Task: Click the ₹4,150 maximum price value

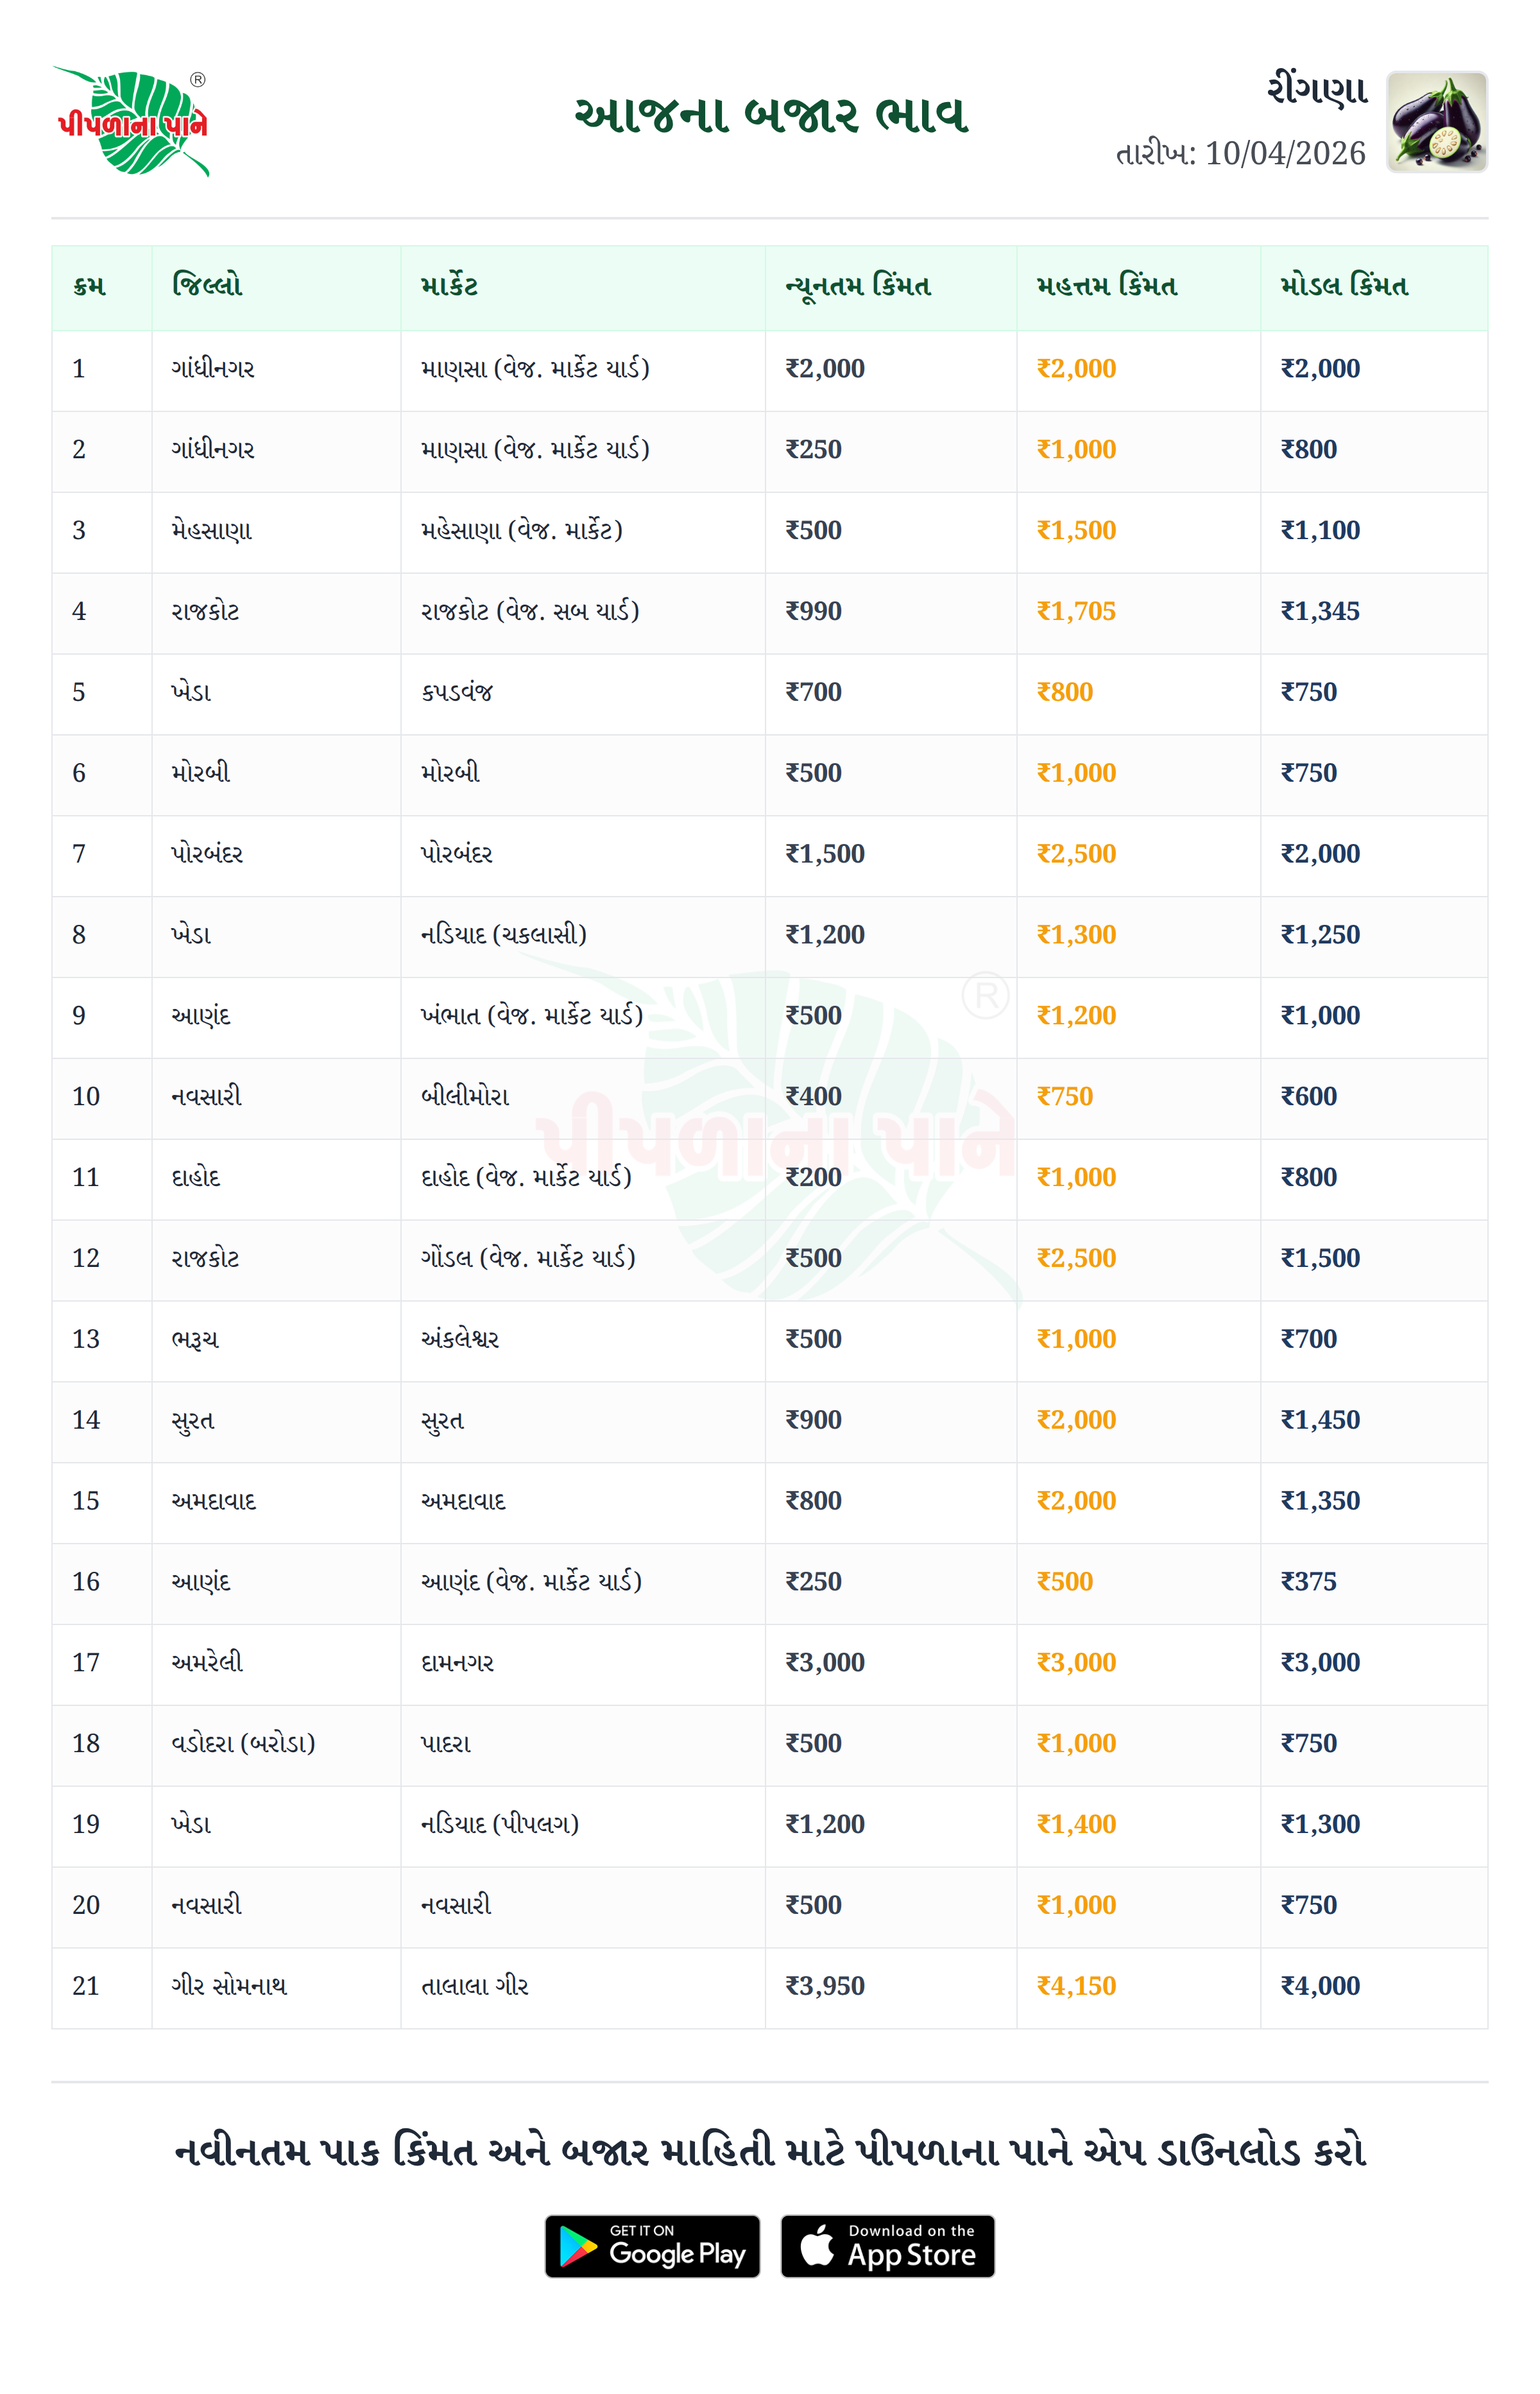Action: [1076, 1986]
